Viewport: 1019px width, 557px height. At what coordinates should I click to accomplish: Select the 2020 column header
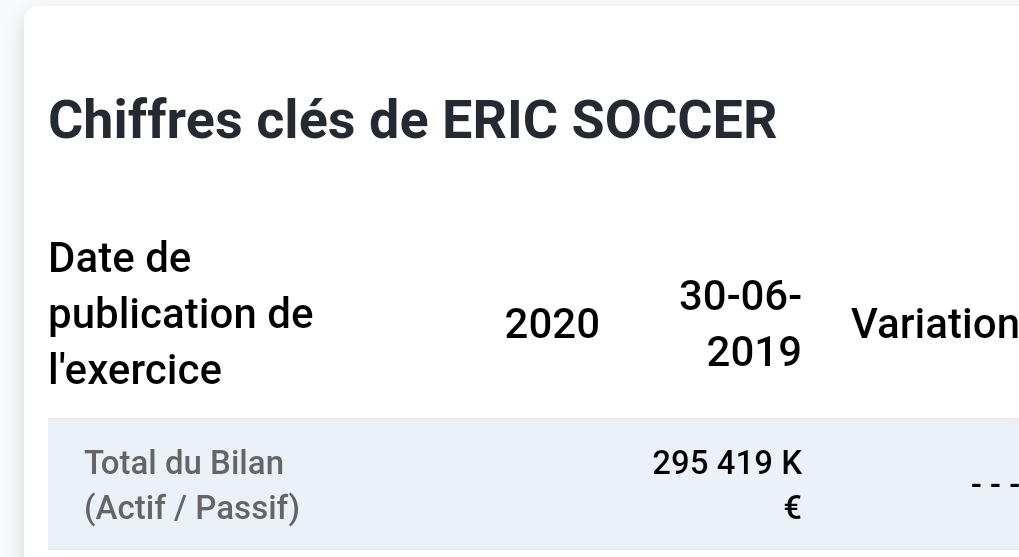click(x=552, y=324)
